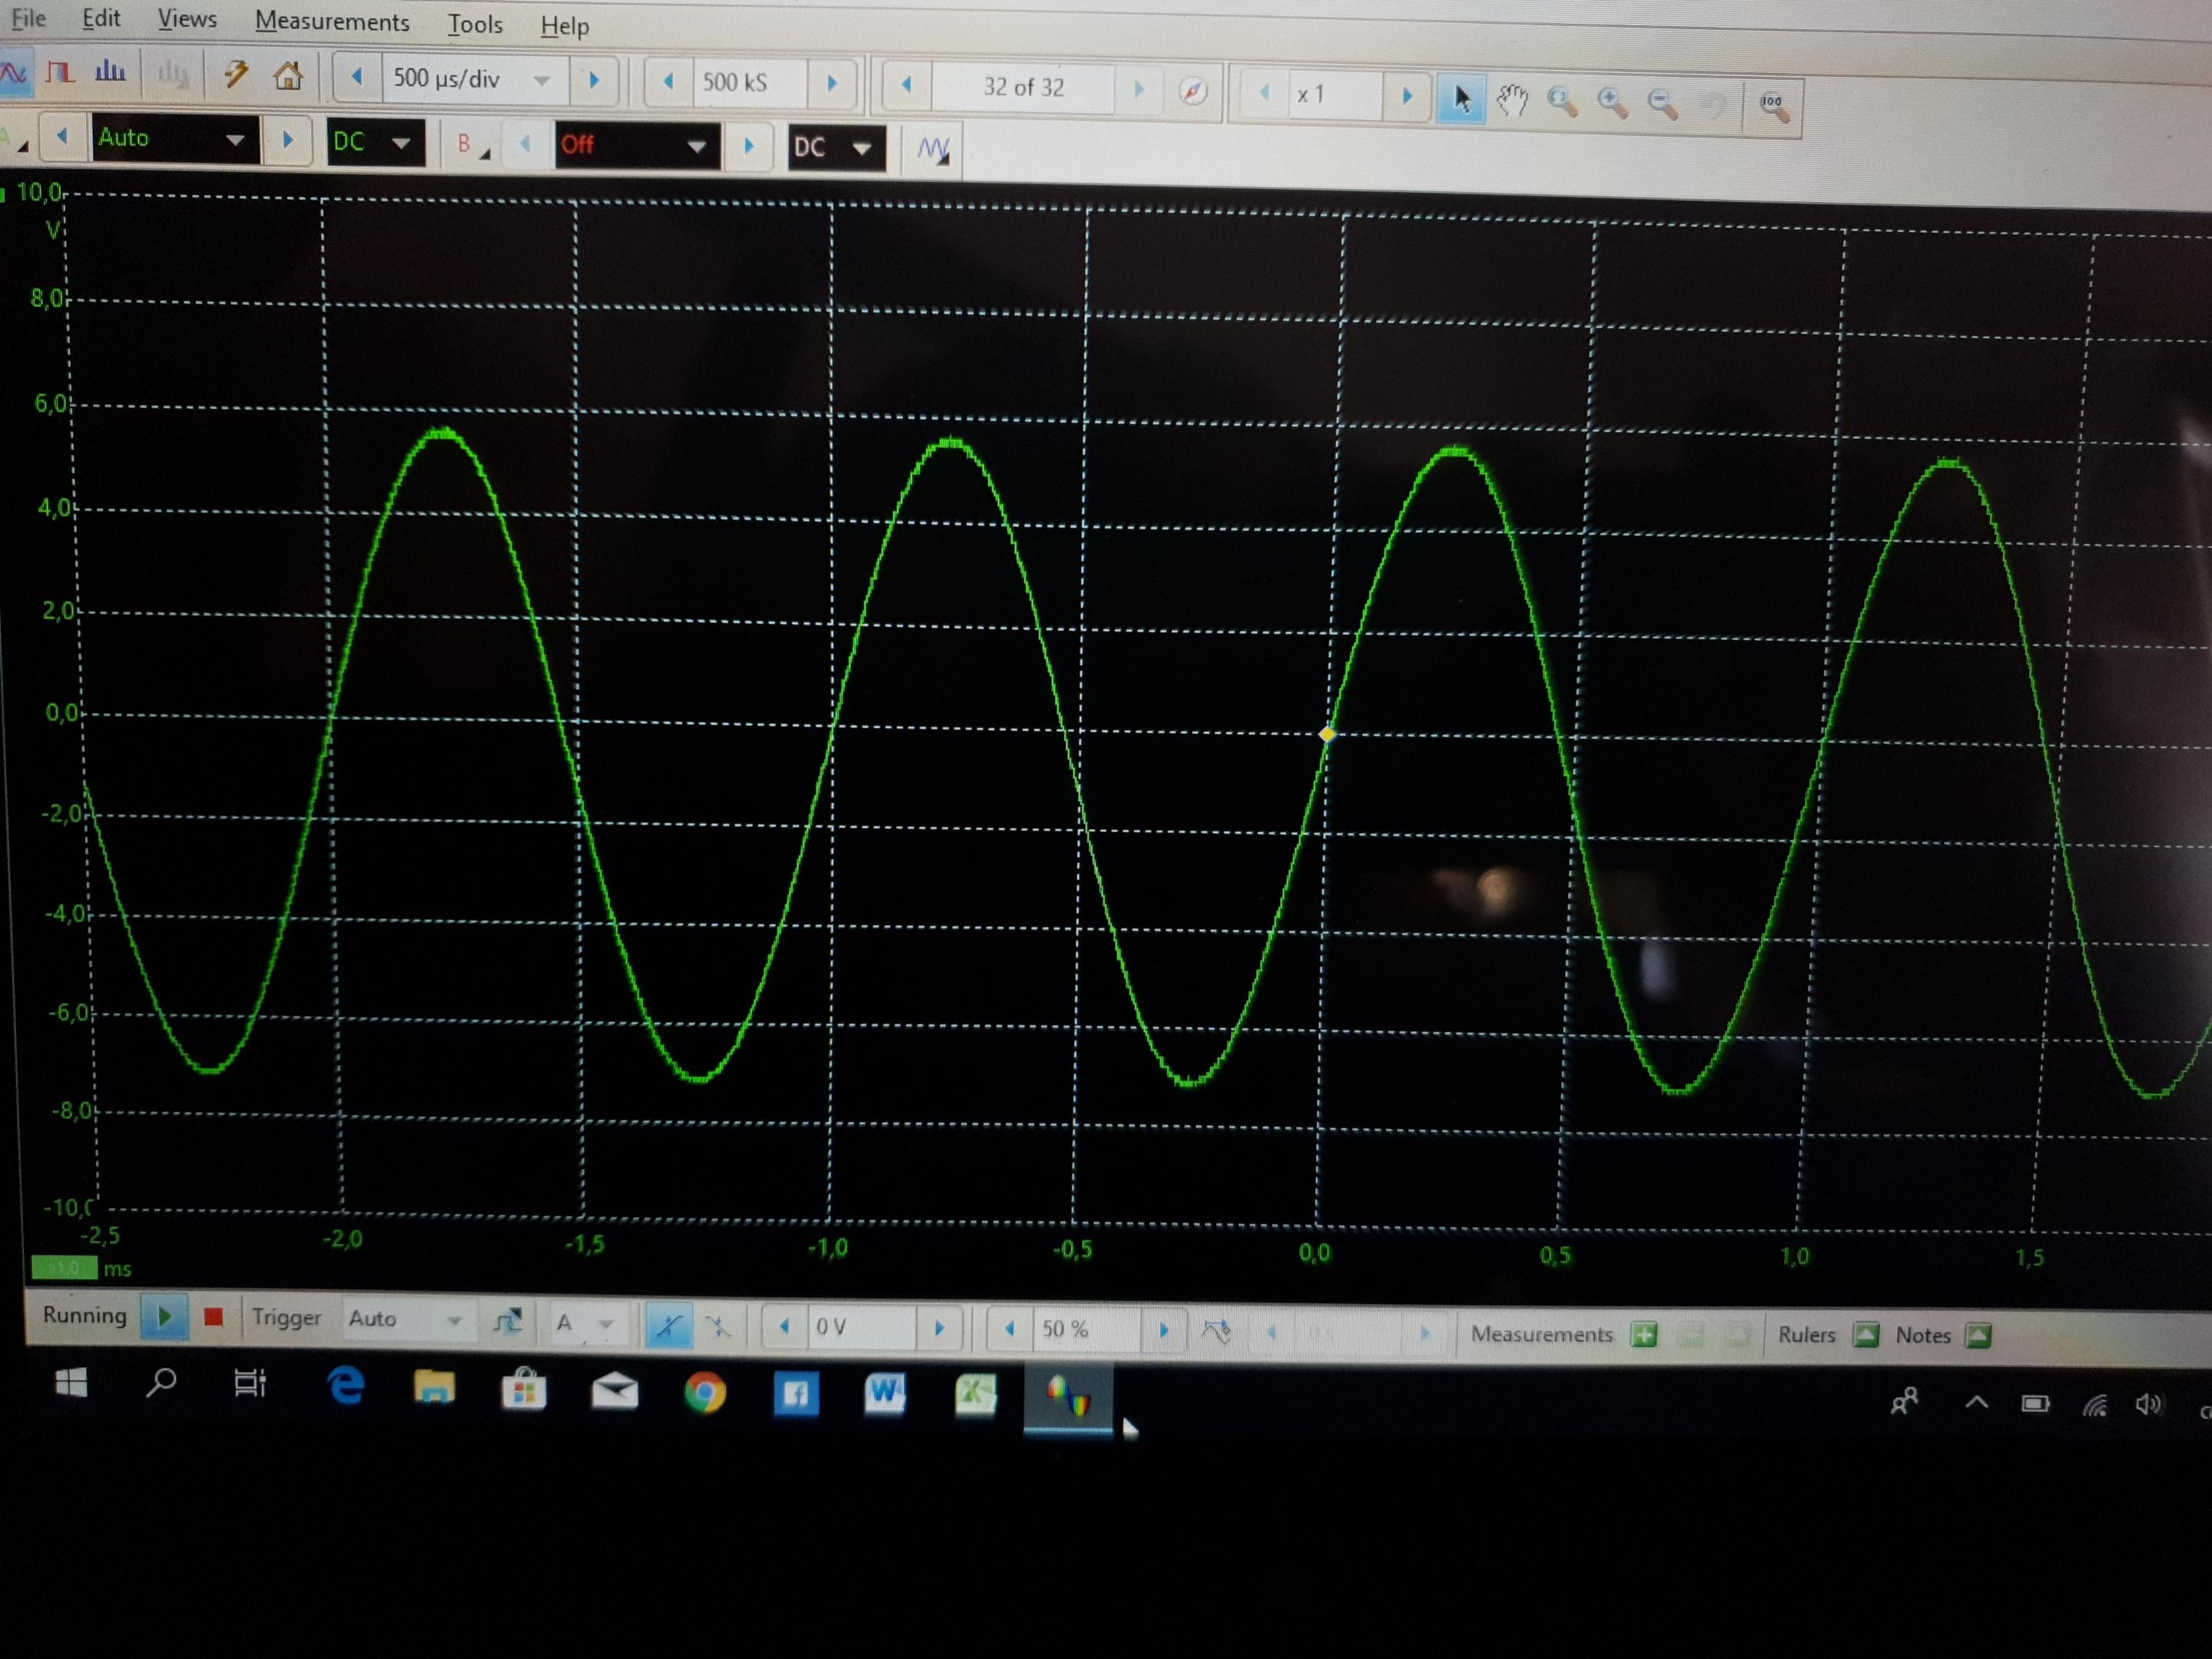Image resolution: width=2212 pixels, height=1659 pixels.
Task: Open Chrome from the taskbar
Action: tap(705, 1392)
